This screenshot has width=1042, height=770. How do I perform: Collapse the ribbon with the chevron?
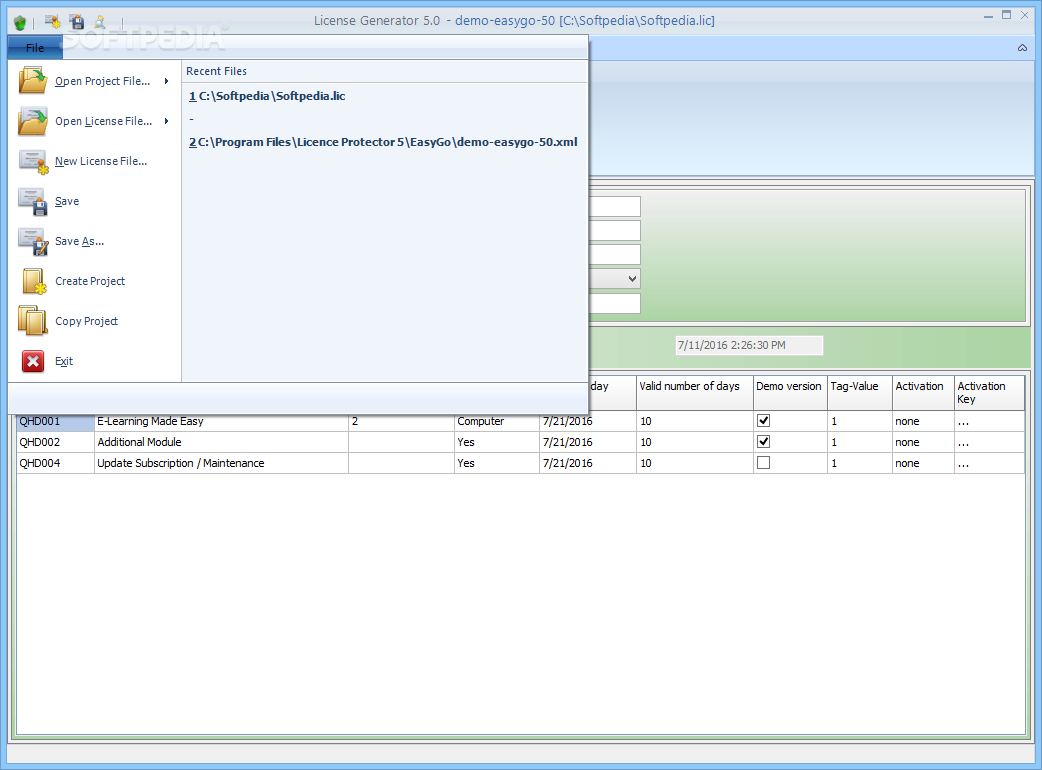tap(1022, 48)
